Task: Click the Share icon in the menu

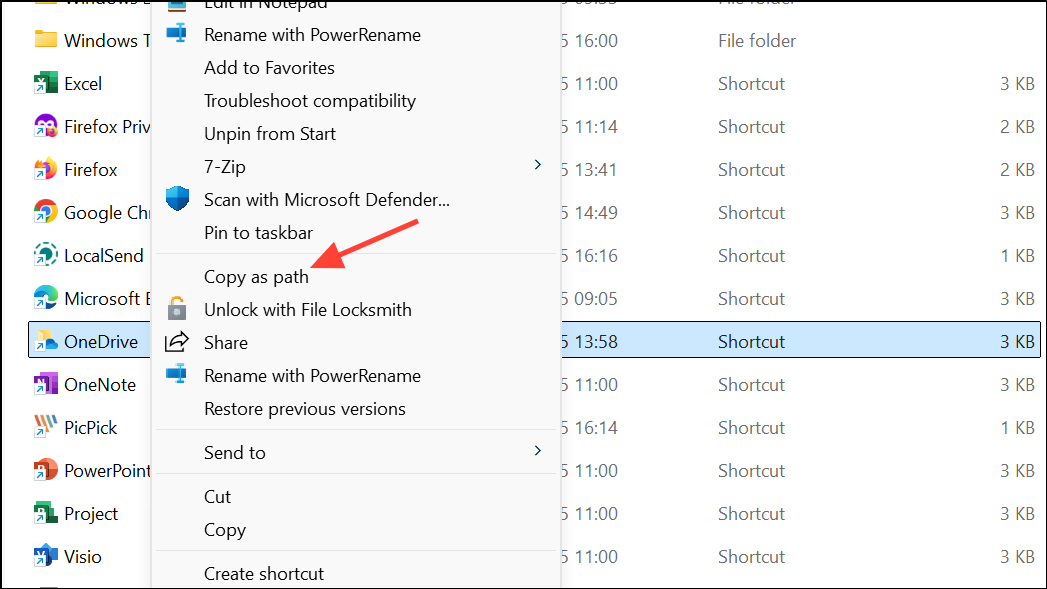Action: [177, 342]
